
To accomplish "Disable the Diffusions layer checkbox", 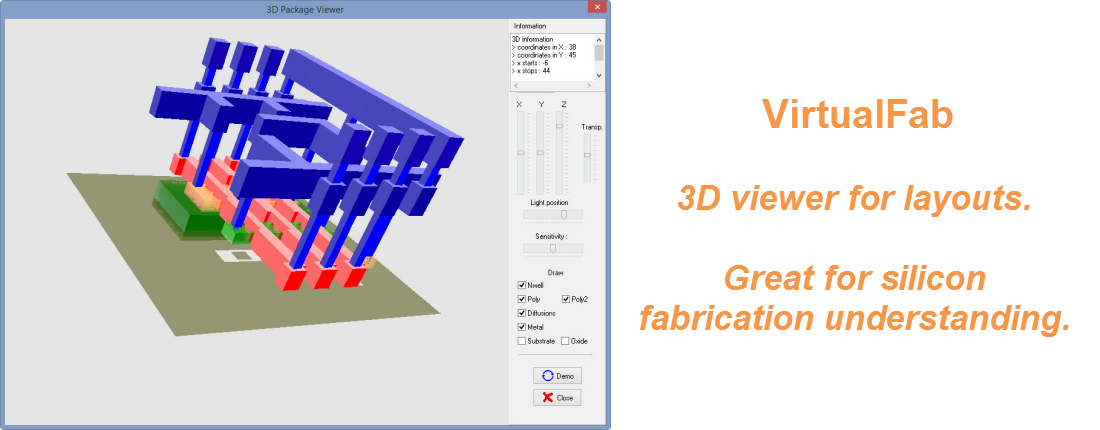I will 522,314.
